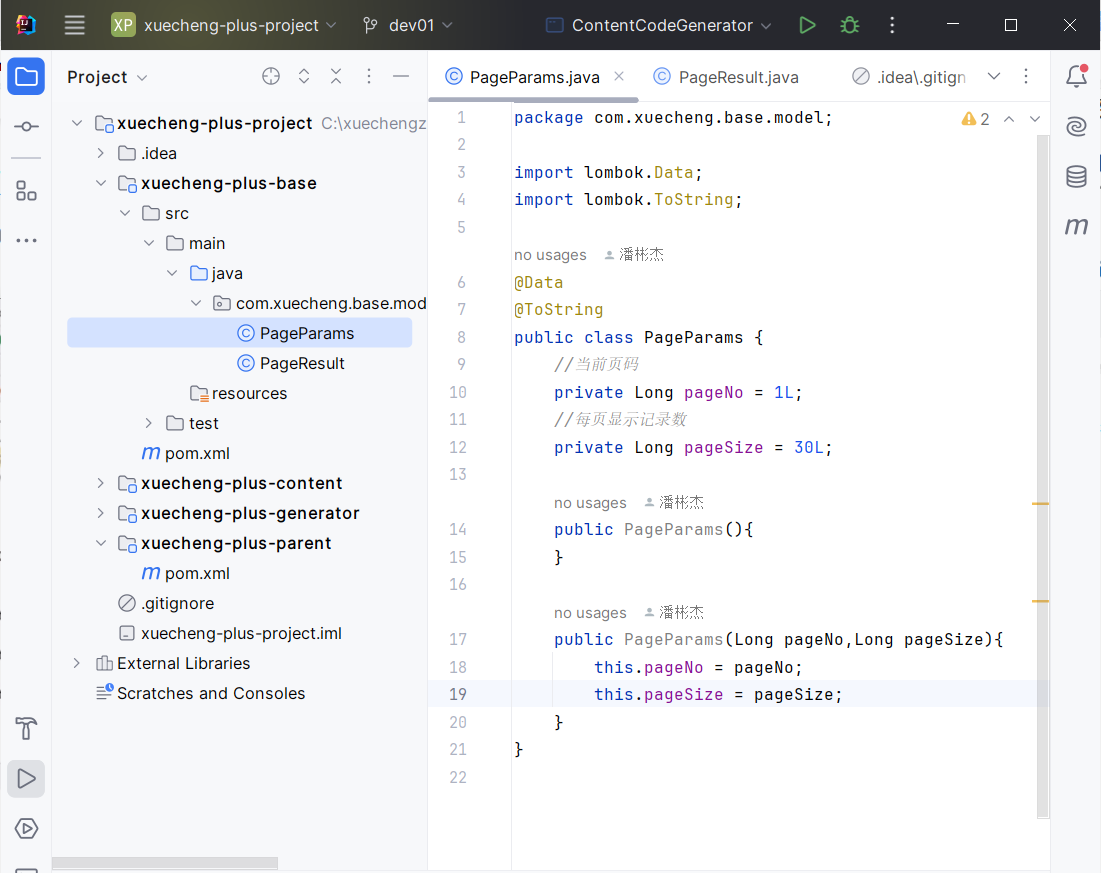Expand External Libraries
The image size is (1101, 873).
[77, 664]
